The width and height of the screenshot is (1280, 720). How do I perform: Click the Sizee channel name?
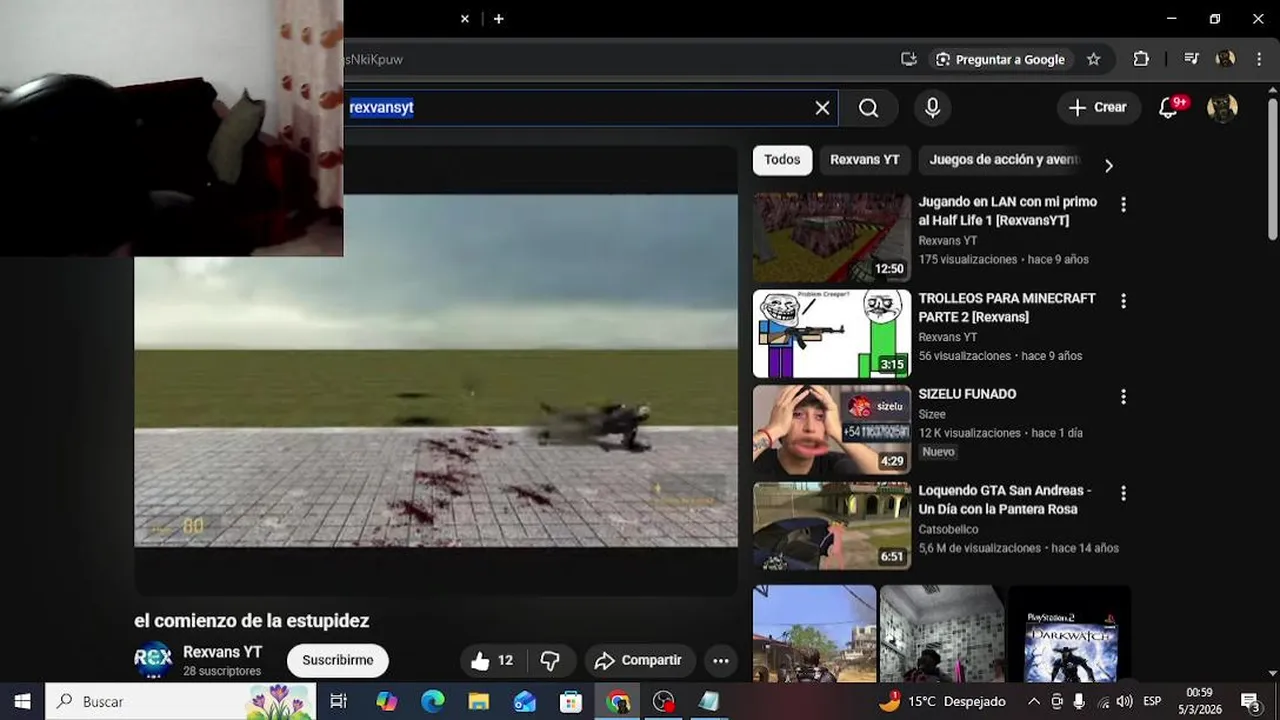[x=932, y=414]
